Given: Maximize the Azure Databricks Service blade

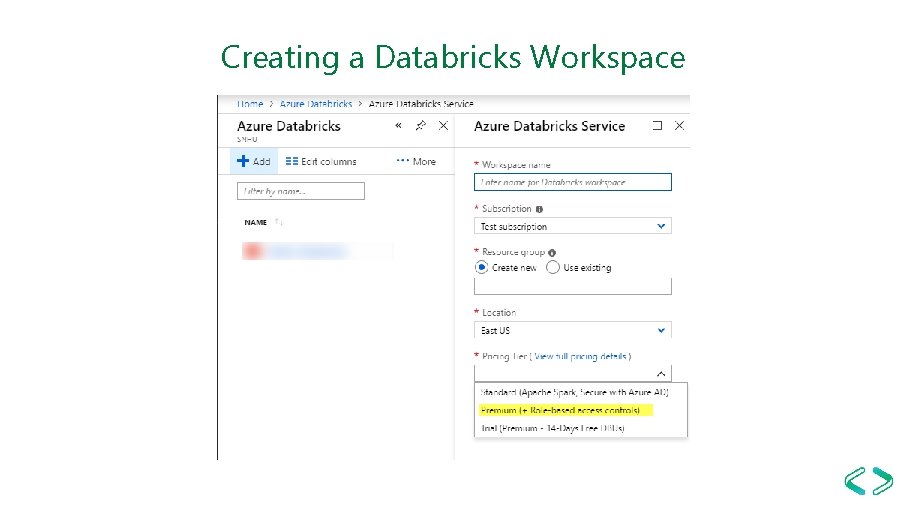Looking at the screenshot, I should 657,125.
